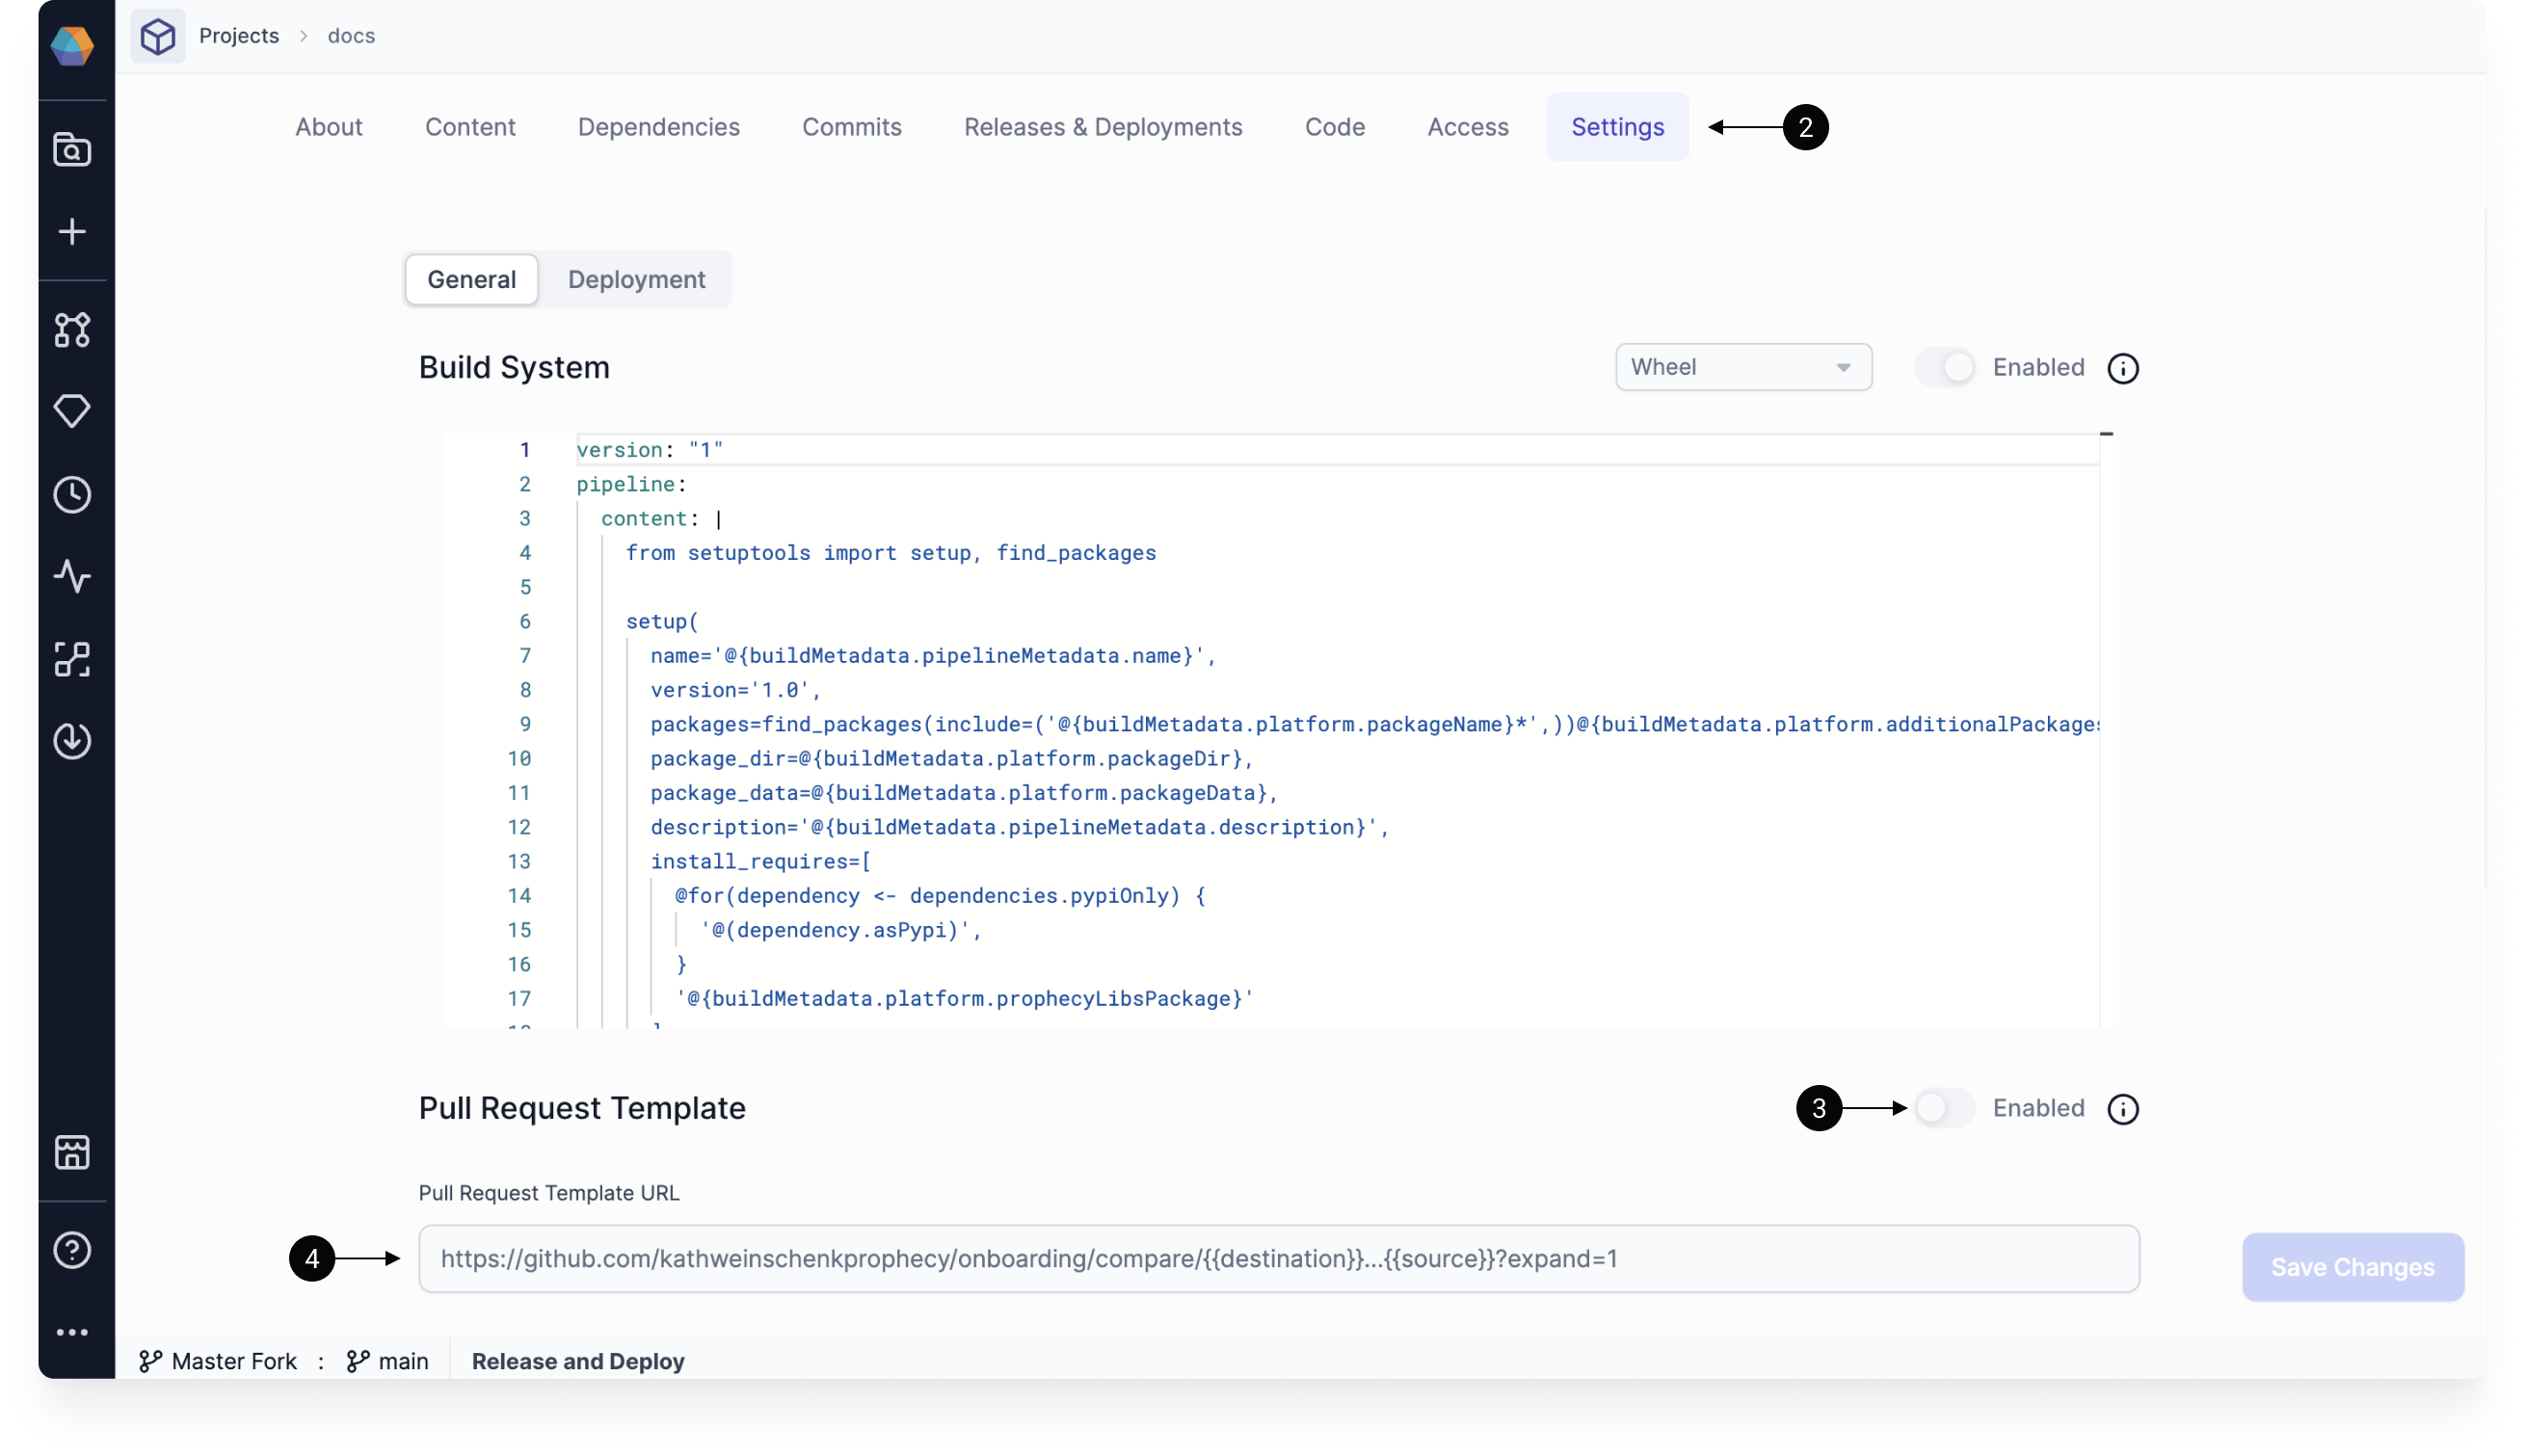Switch to the Deployment settings tab
This screenshot has width=2525, height=1456.
coord(637,279)
